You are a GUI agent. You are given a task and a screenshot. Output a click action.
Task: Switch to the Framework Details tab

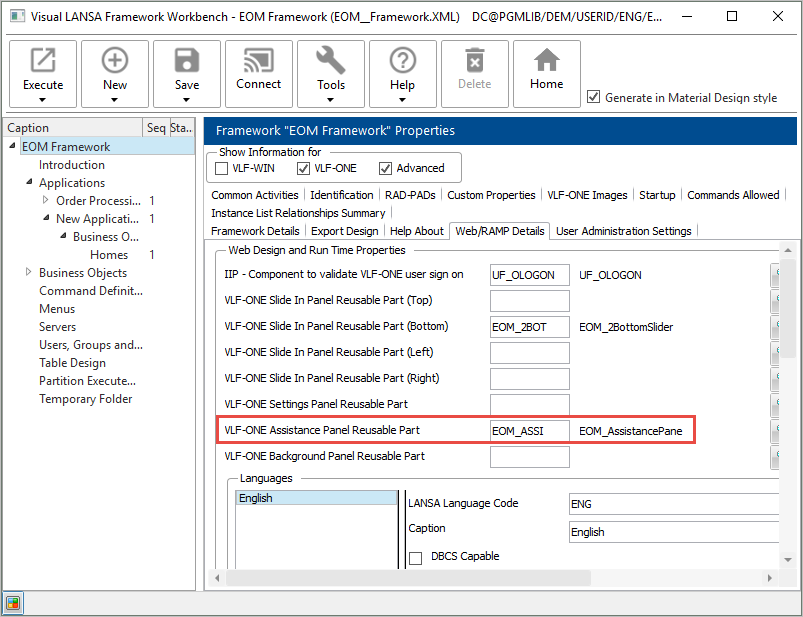(255, 231)
